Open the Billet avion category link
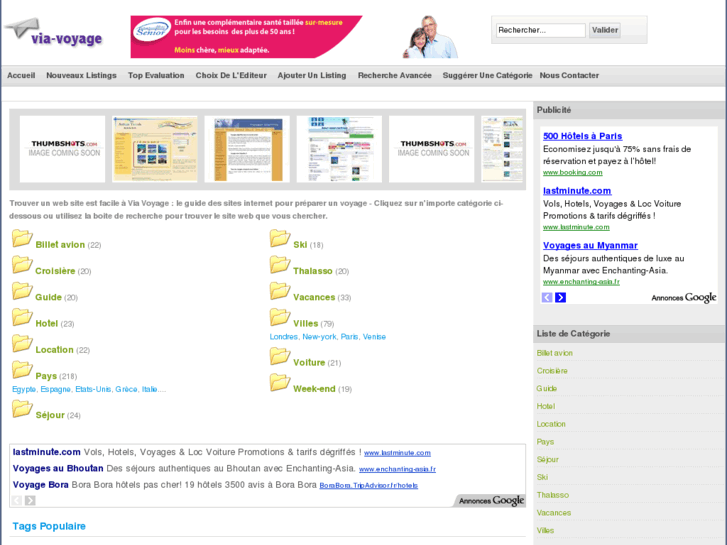This screenshot has height=545, width=727. tap(60, 245)
